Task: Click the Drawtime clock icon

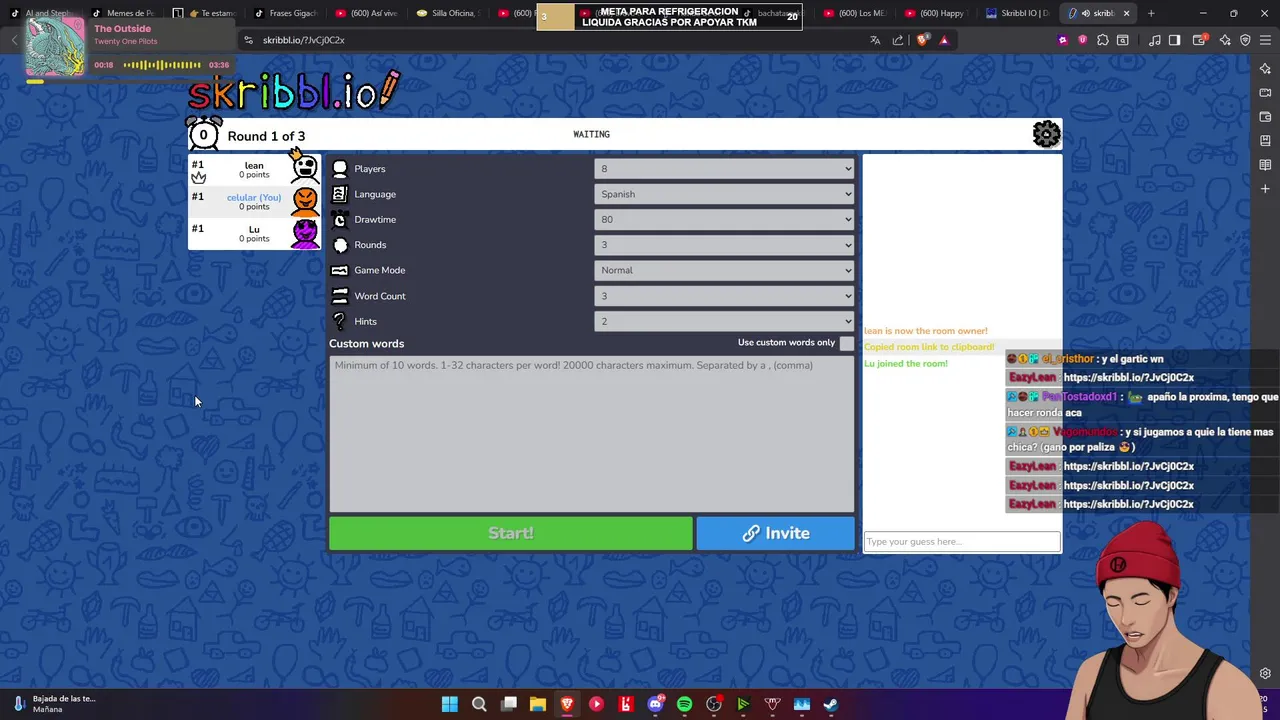Action: click(340, 220)
